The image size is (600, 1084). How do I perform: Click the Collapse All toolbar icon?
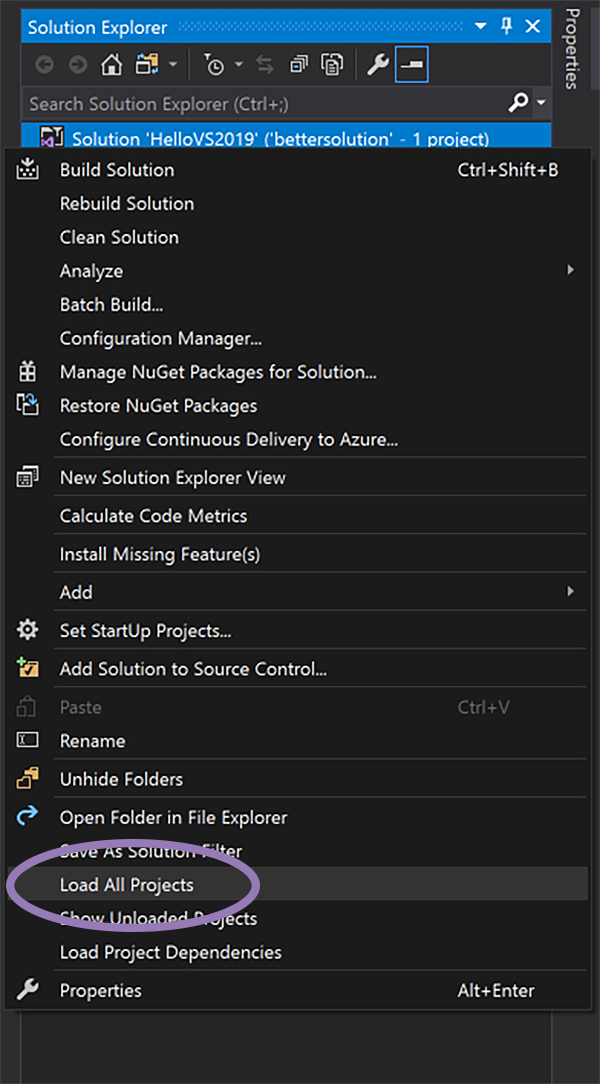point(298,66)
